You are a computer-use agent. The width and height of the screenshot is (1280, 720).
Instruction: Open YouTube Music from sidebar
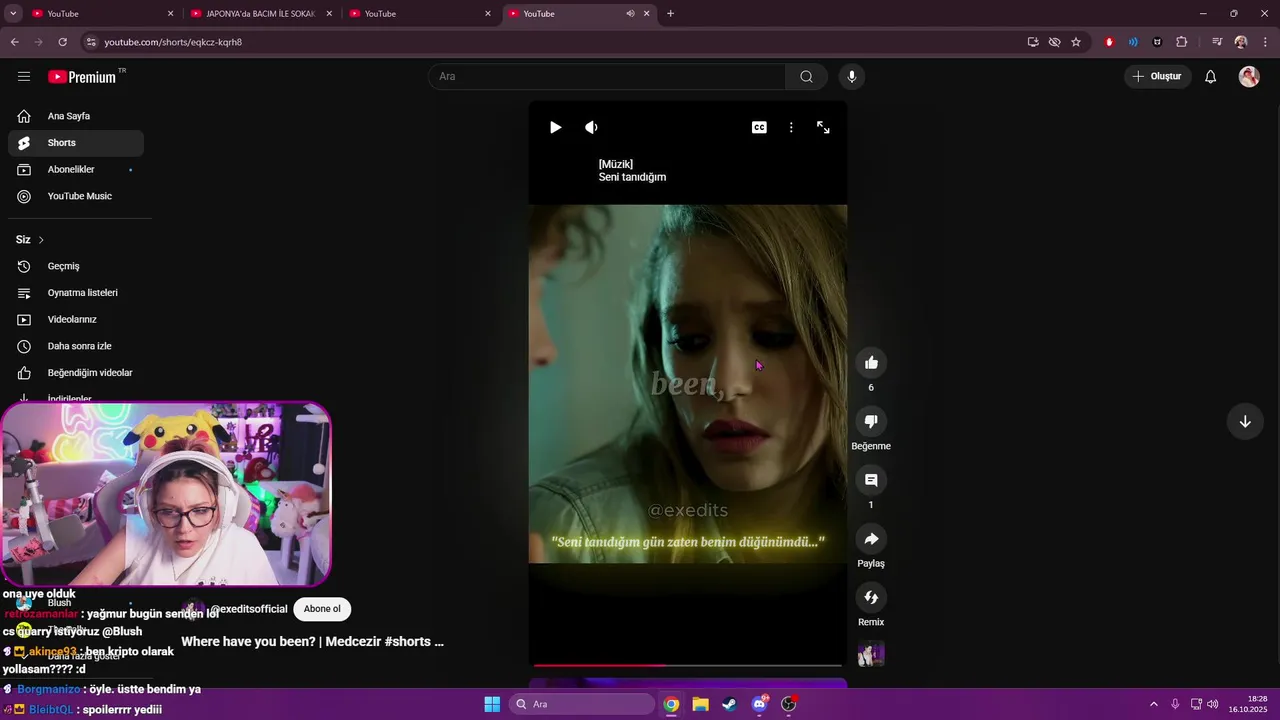[x=76, y=196]
